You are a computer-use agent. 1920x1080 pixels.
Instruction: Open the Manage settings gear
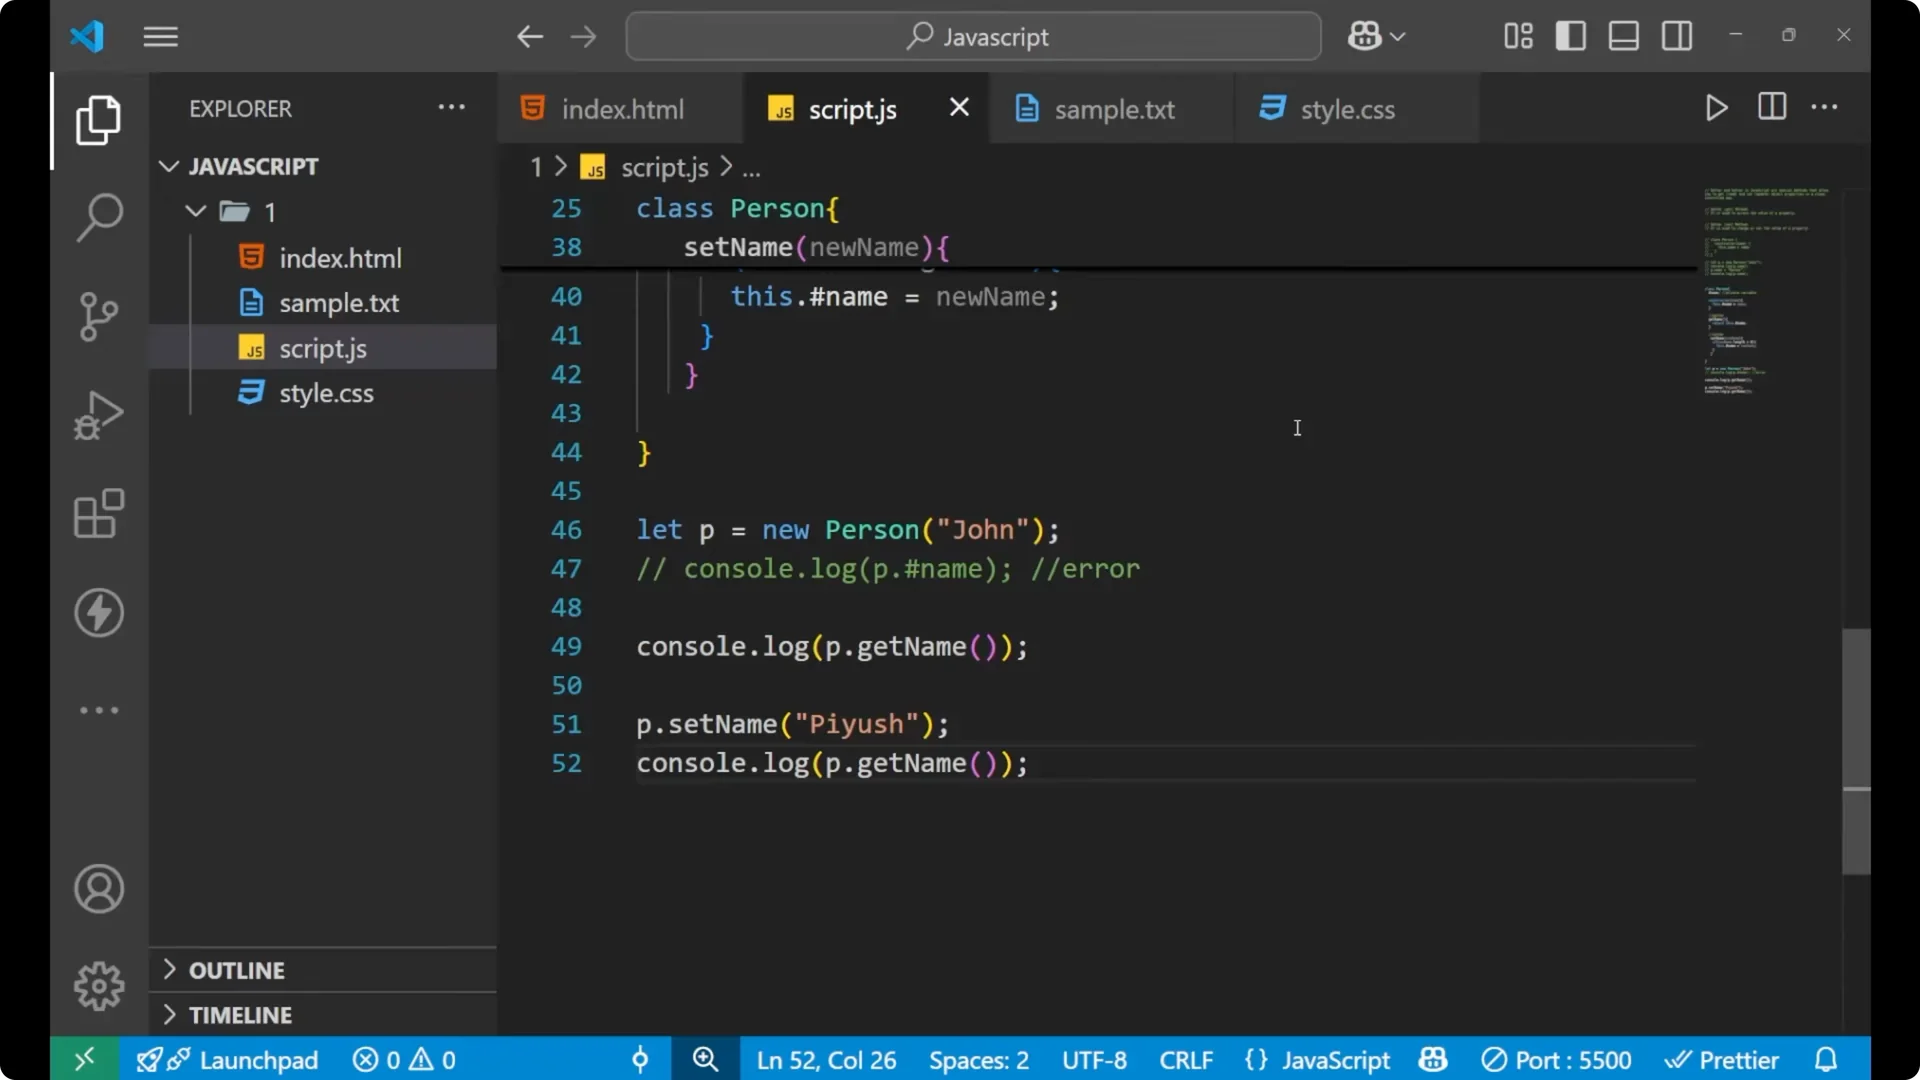point(98,985)
